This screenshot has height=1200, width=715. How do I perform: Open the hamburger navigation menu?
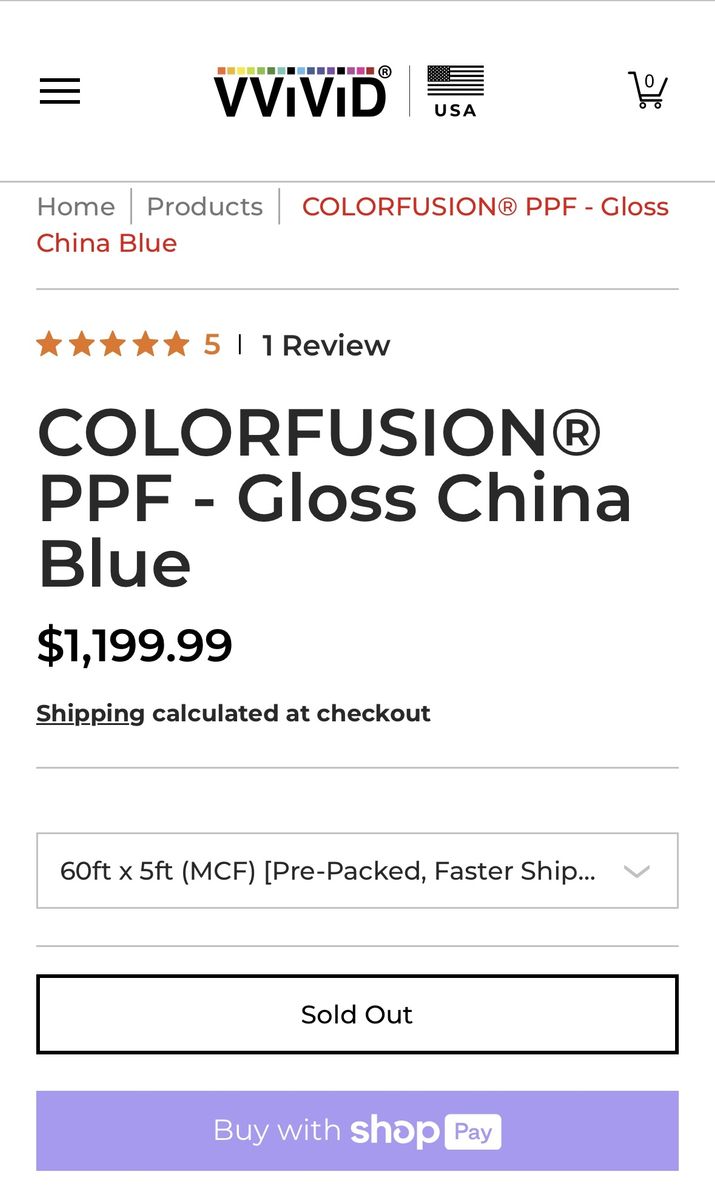pyautogui.click(x=60, y=91)
